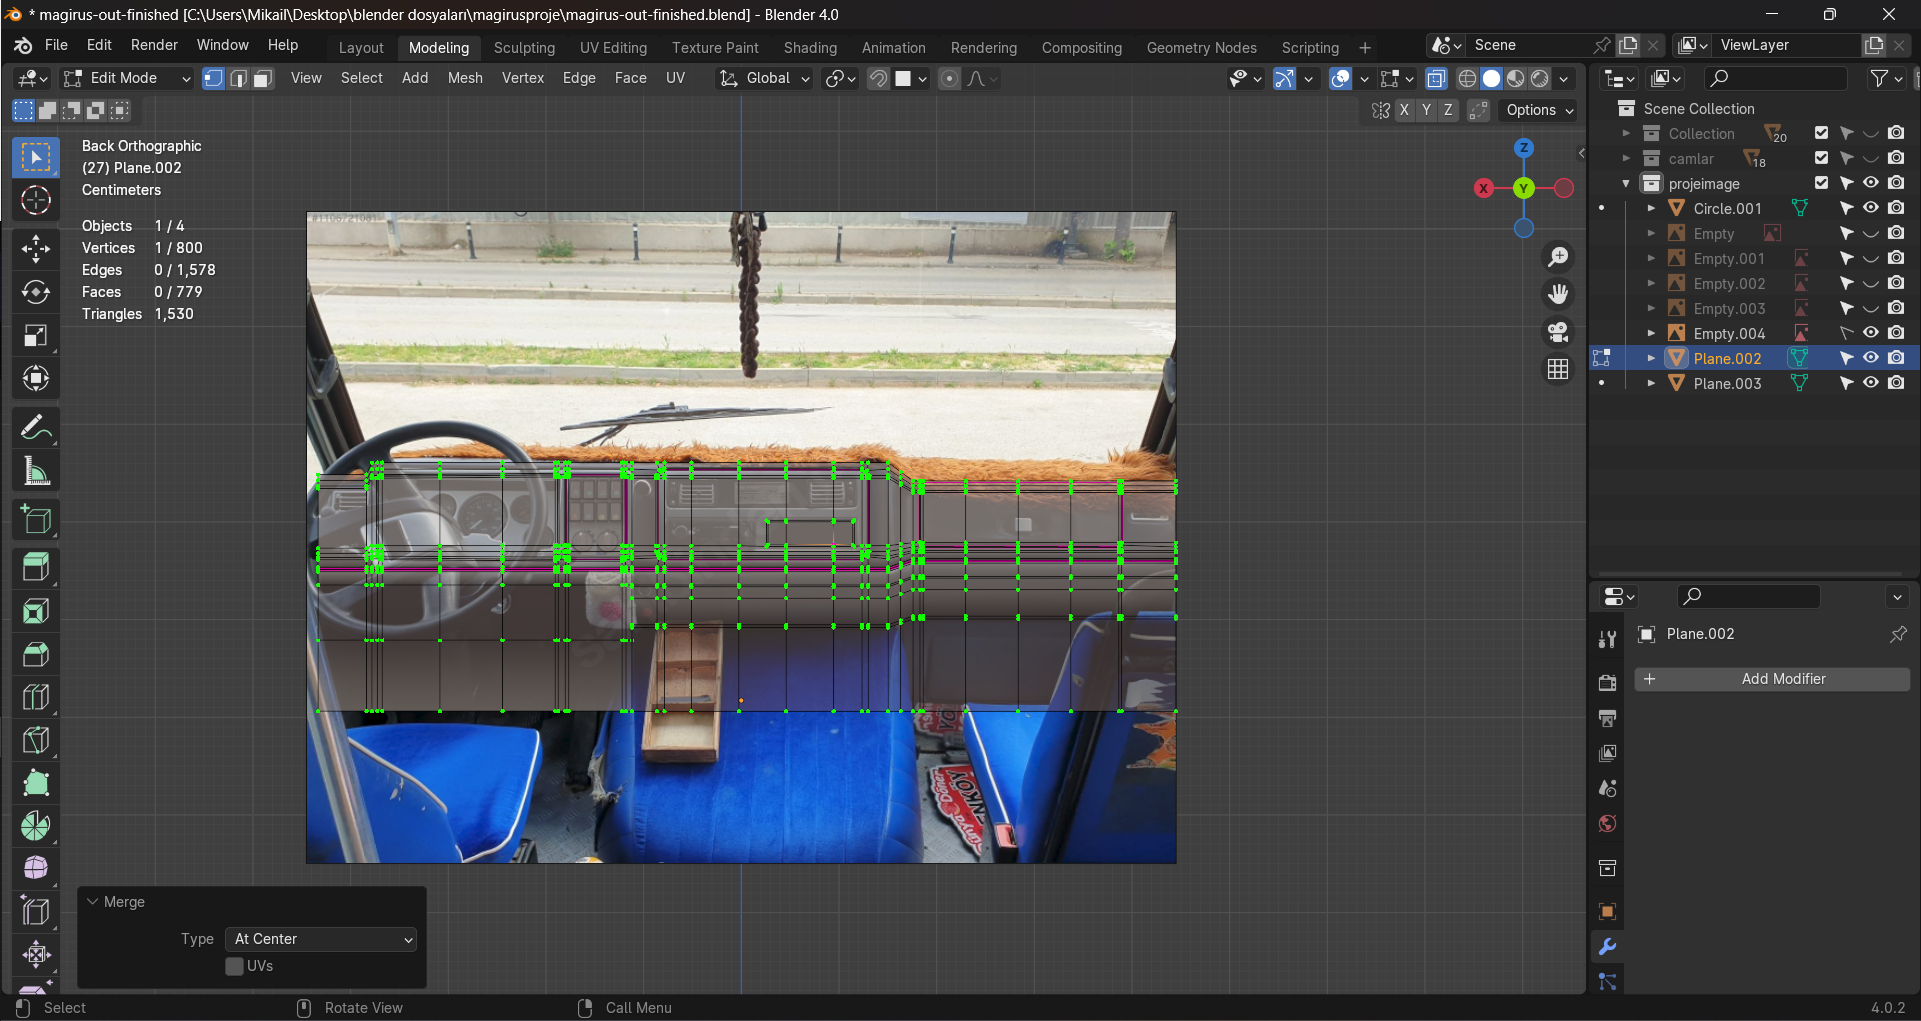Open the Edit Mode dropdown

pyautogui.click(x=126, y=78)
